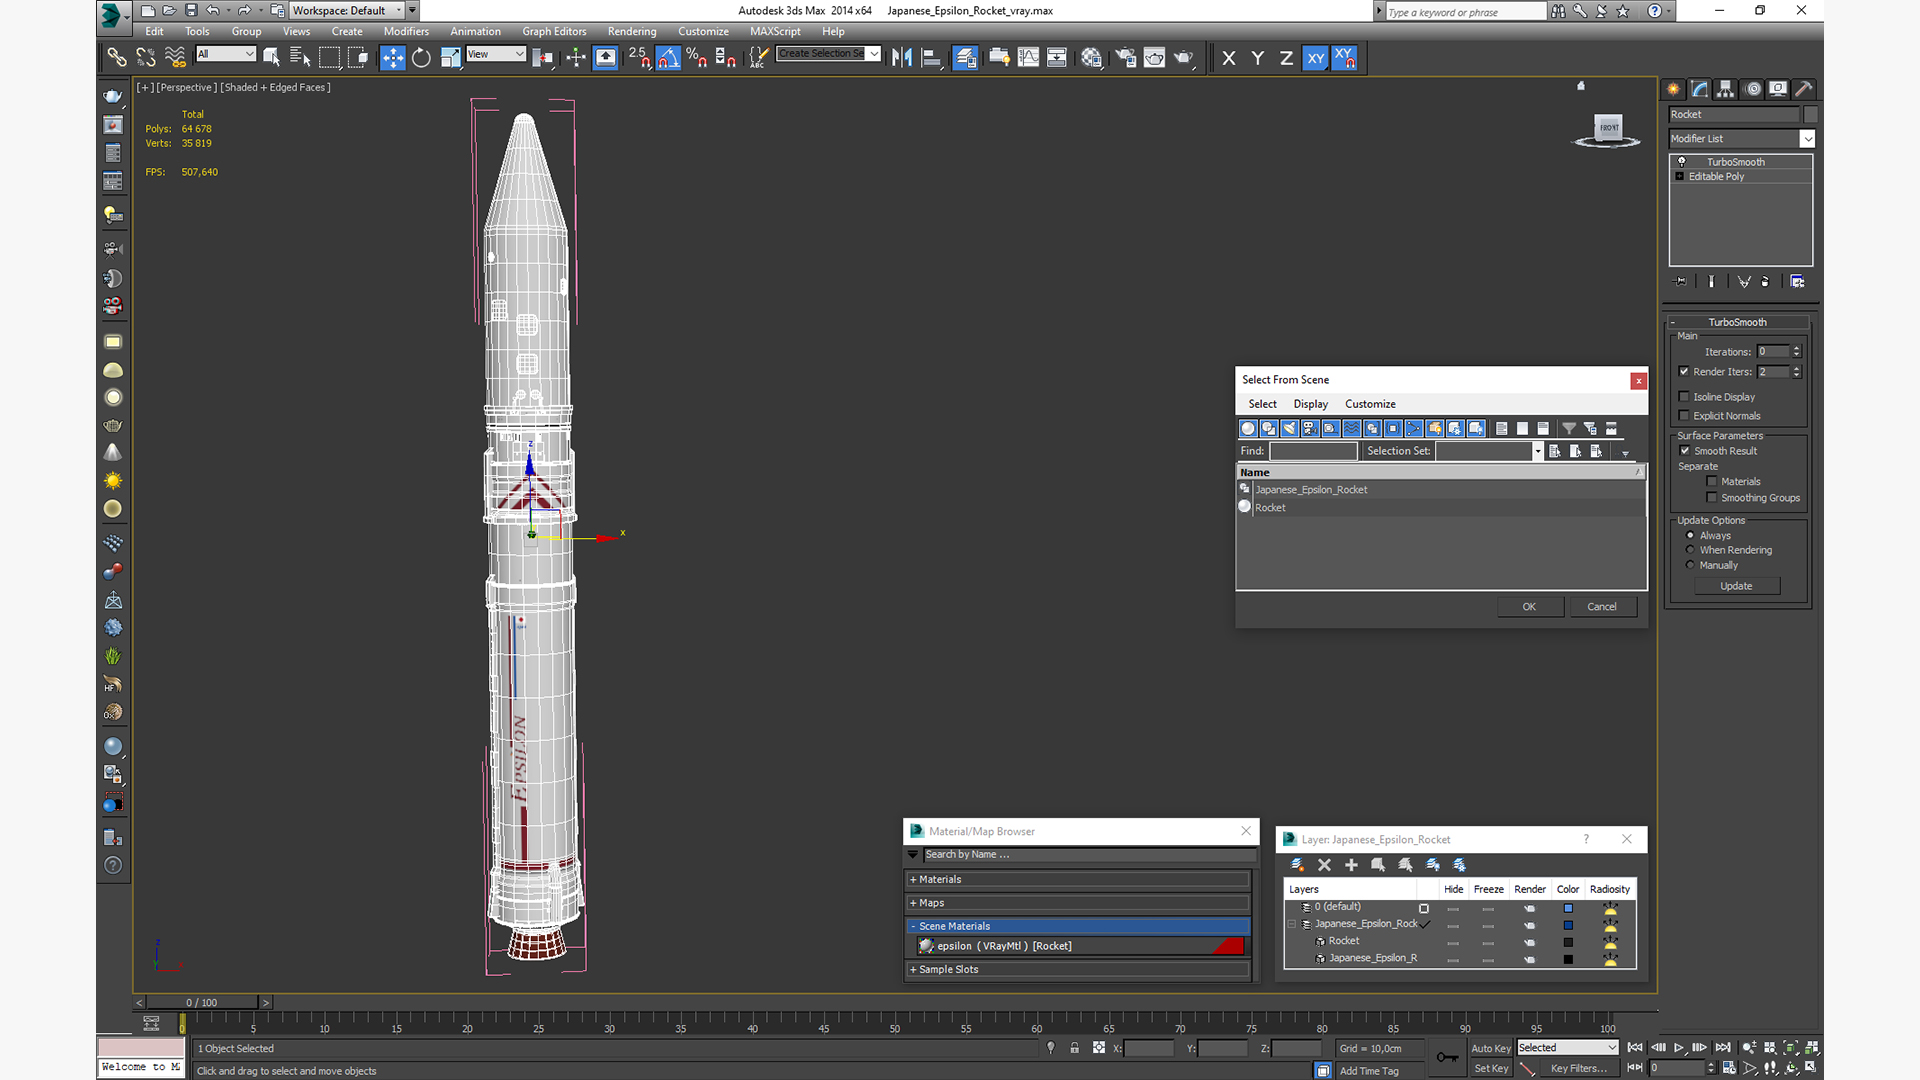Activate the Rotate tool
Screen dimensions: 1920x1080
421,58
